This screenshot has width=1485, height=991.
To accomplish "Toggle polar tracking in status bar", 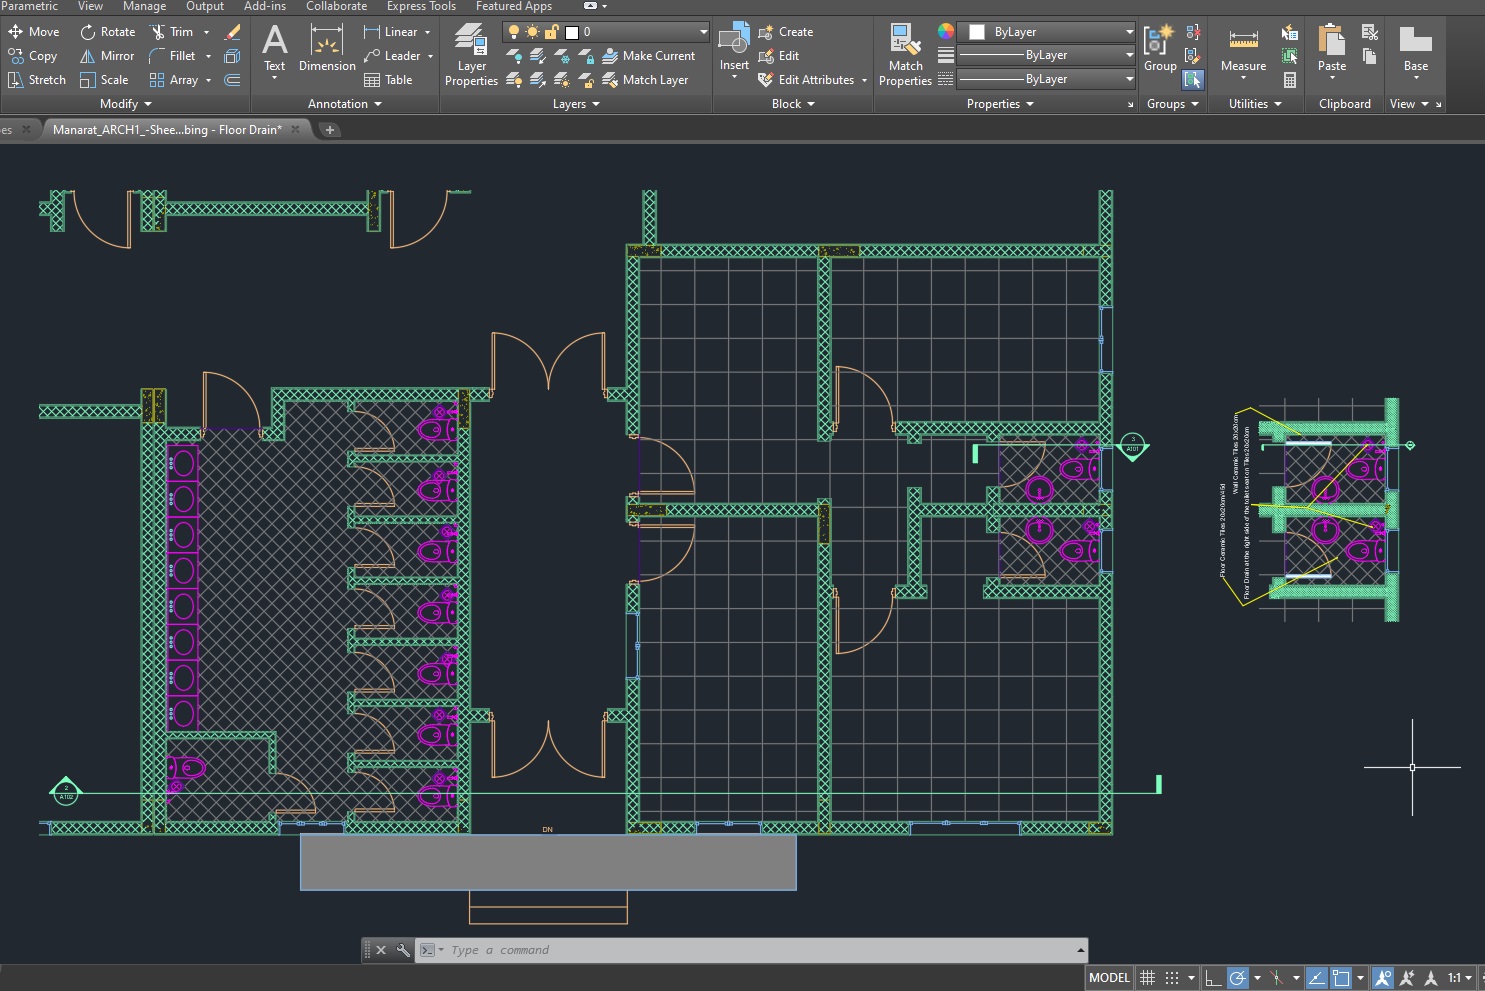I will (x=1237, y=978).
